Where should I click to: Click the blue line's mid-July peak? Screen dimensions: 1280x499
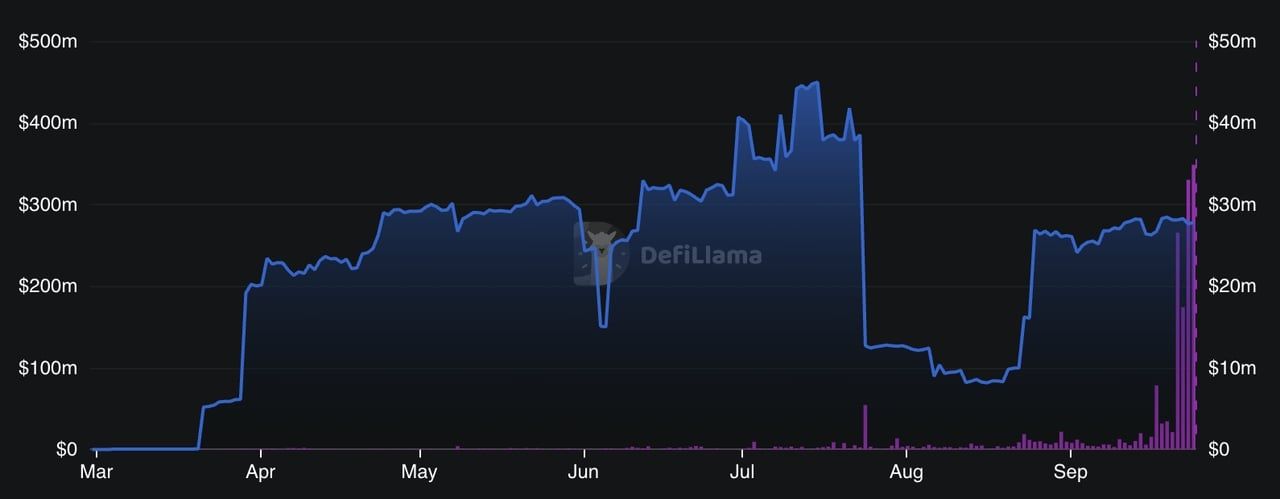point(816,83)
